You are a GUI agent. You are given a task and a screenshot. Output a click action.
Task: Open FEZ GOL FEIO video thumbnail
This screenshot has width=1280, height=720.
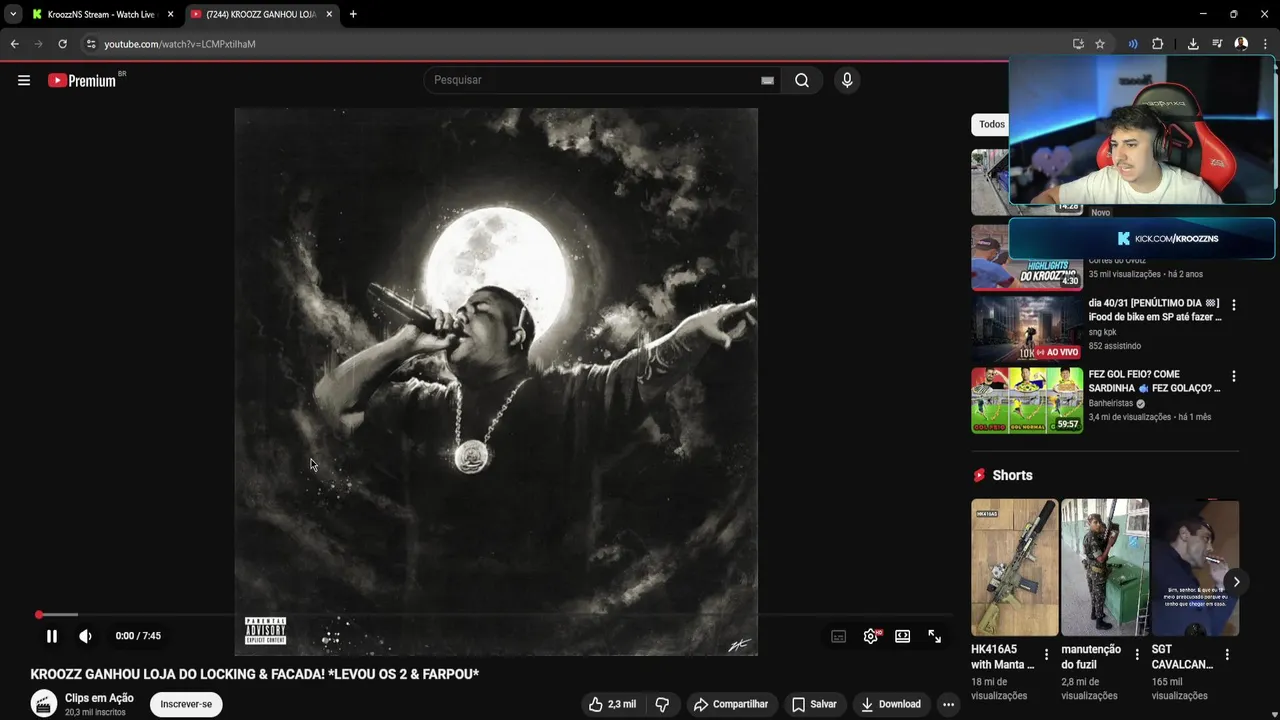[1027, 400]
